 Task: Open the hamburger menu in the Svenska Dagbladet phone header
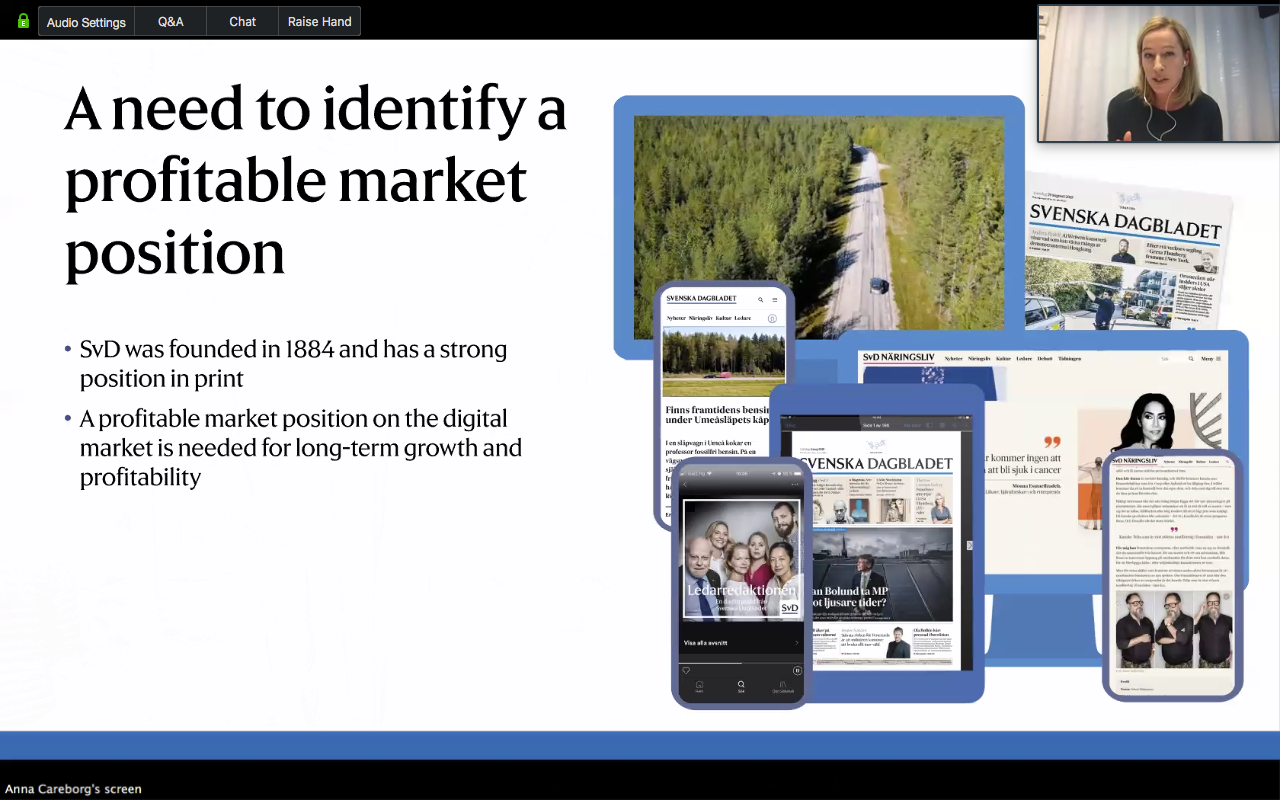774,299
